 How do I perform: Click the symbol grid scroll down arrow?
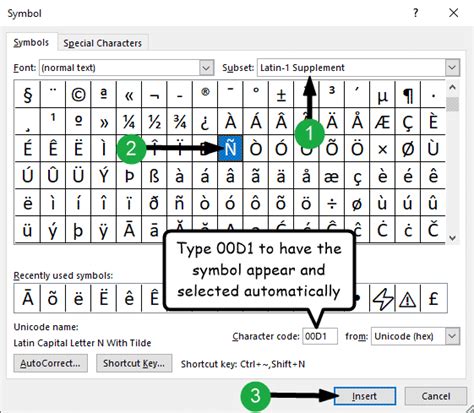pos(452,238)
